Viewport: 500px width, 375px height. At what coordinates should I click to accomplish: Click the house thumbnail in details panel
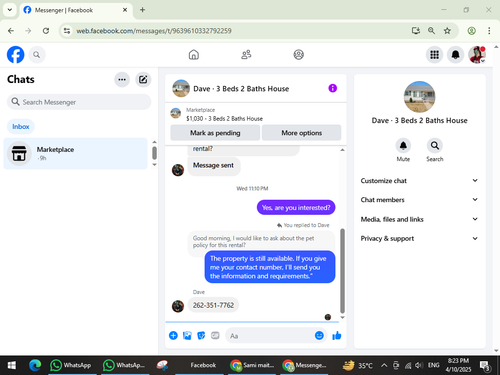tap(419, 97)
